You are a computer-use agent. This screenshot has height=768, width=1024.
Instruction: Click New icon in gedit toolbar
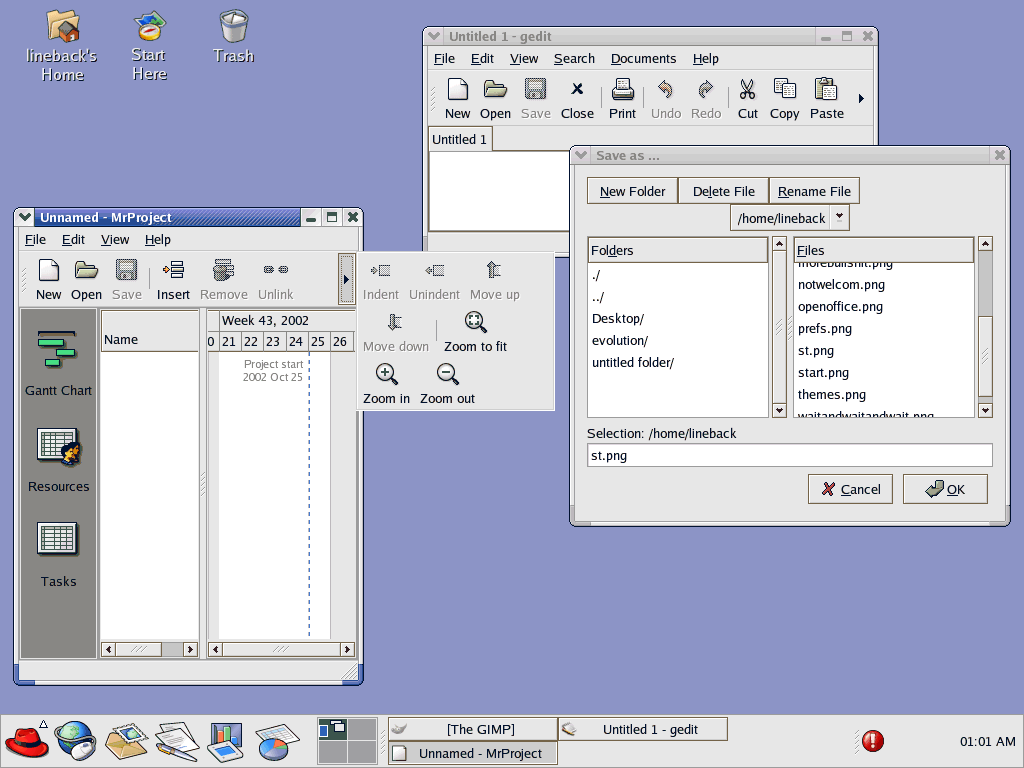coord(457,89)
